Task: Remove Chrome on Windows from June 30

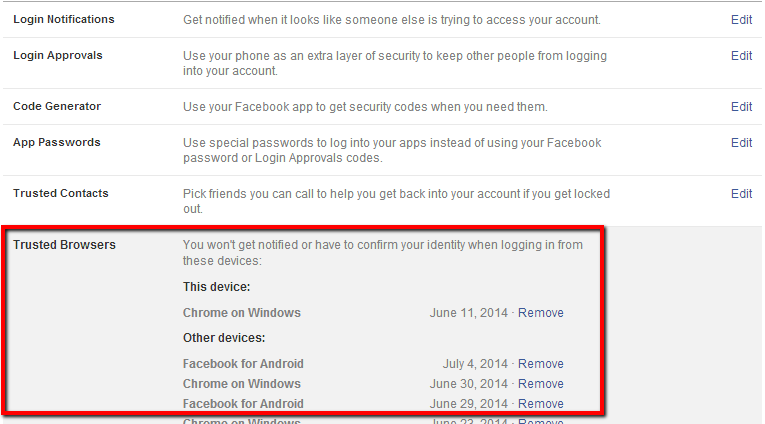Action: tap(540, 384)
